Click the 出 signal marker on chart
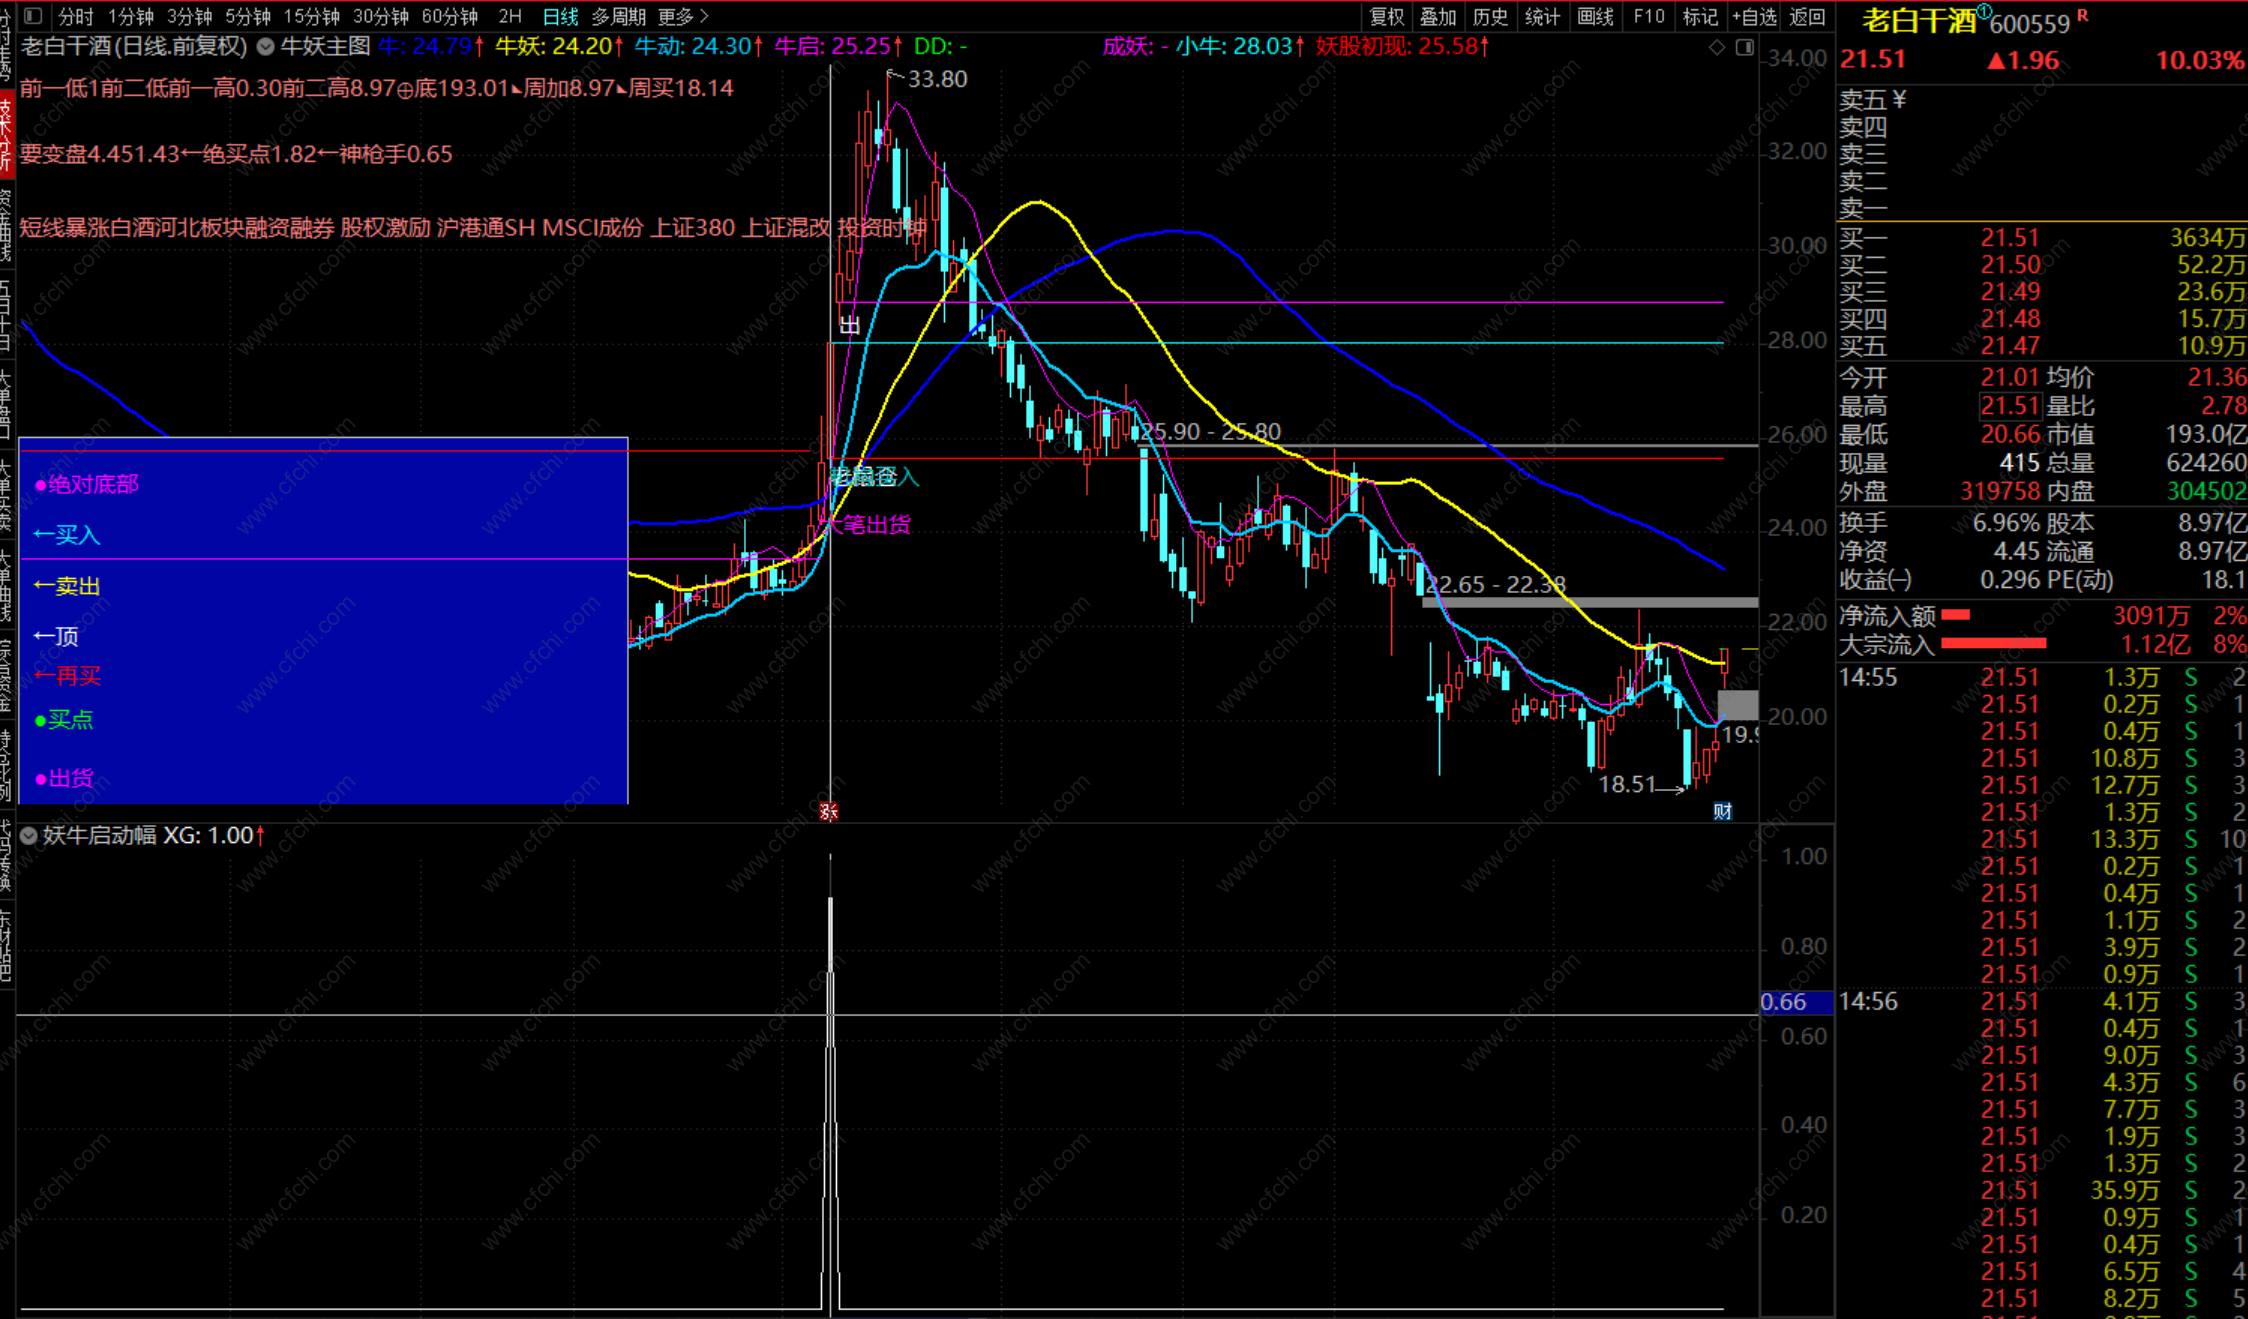The width and height of the screenshot is (2248, 1319). tap(850, 325)
